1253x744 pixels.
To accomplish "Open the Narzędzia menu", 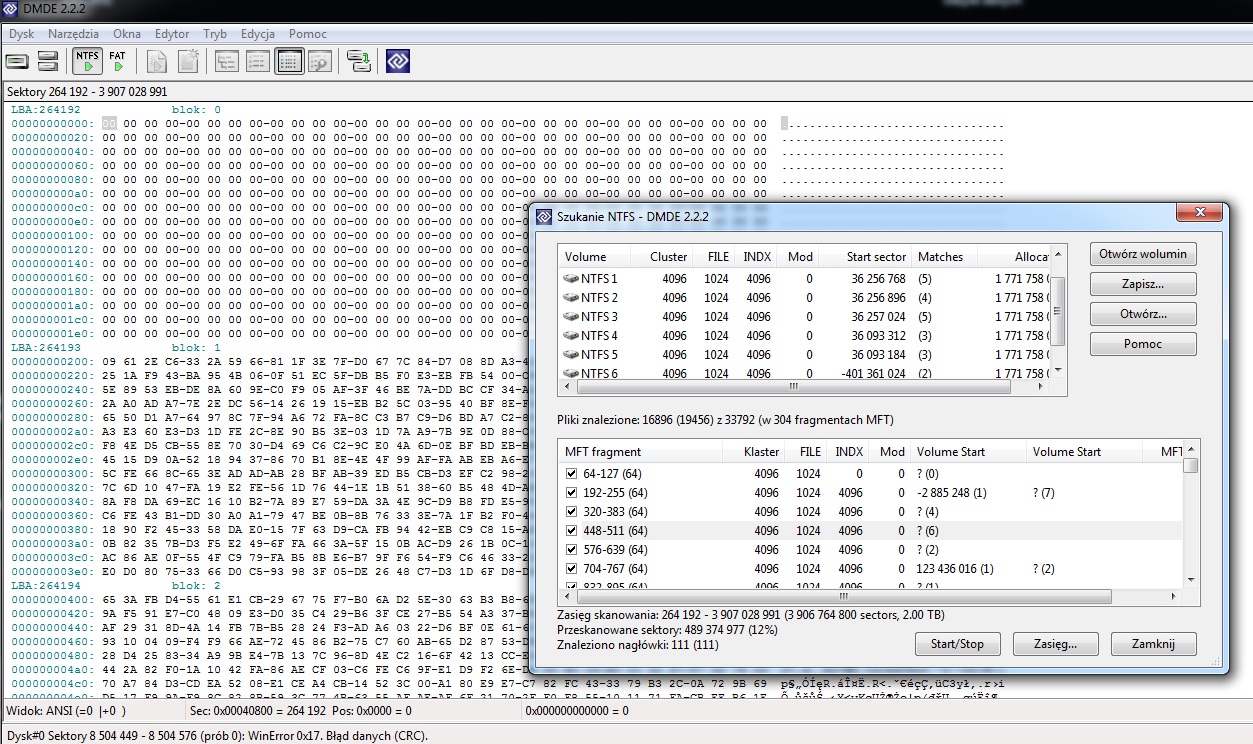I will tap(73, 34).
